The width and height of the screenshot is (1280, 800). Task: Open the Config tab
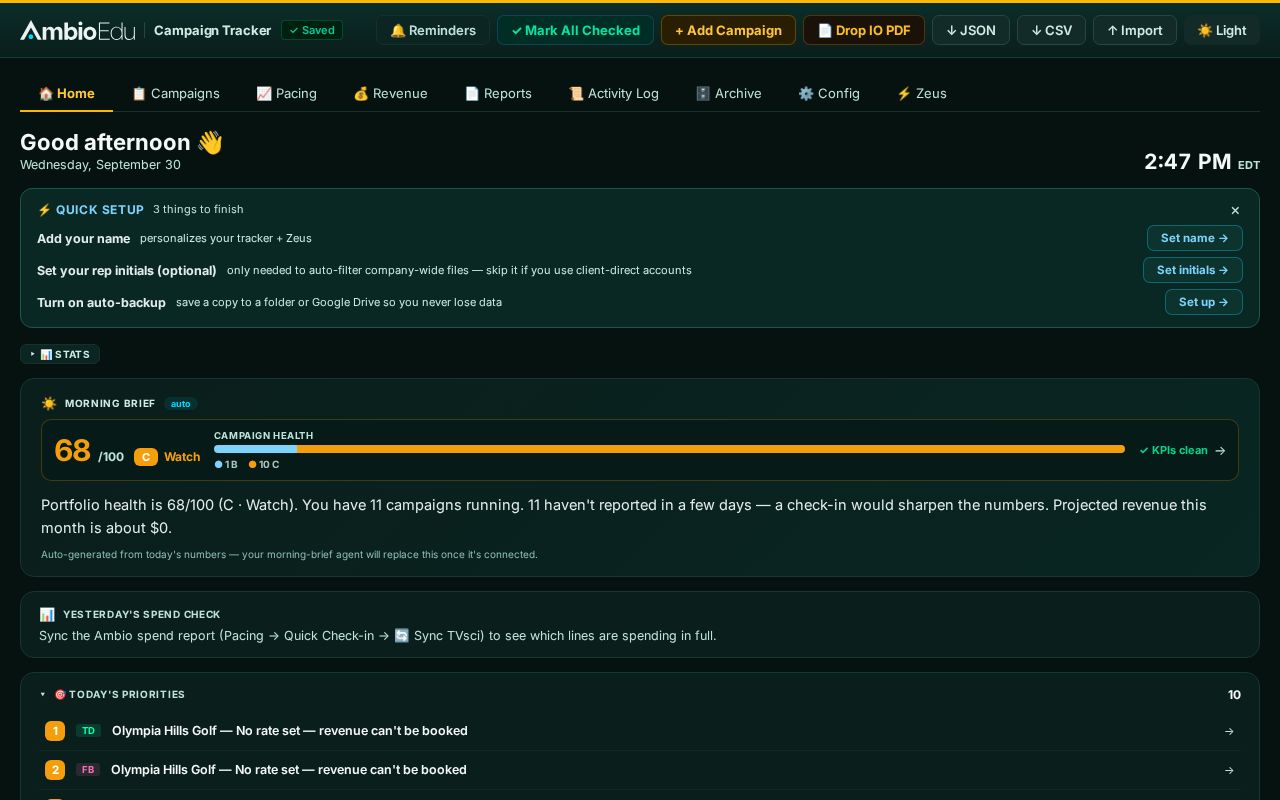click(829, 93)
